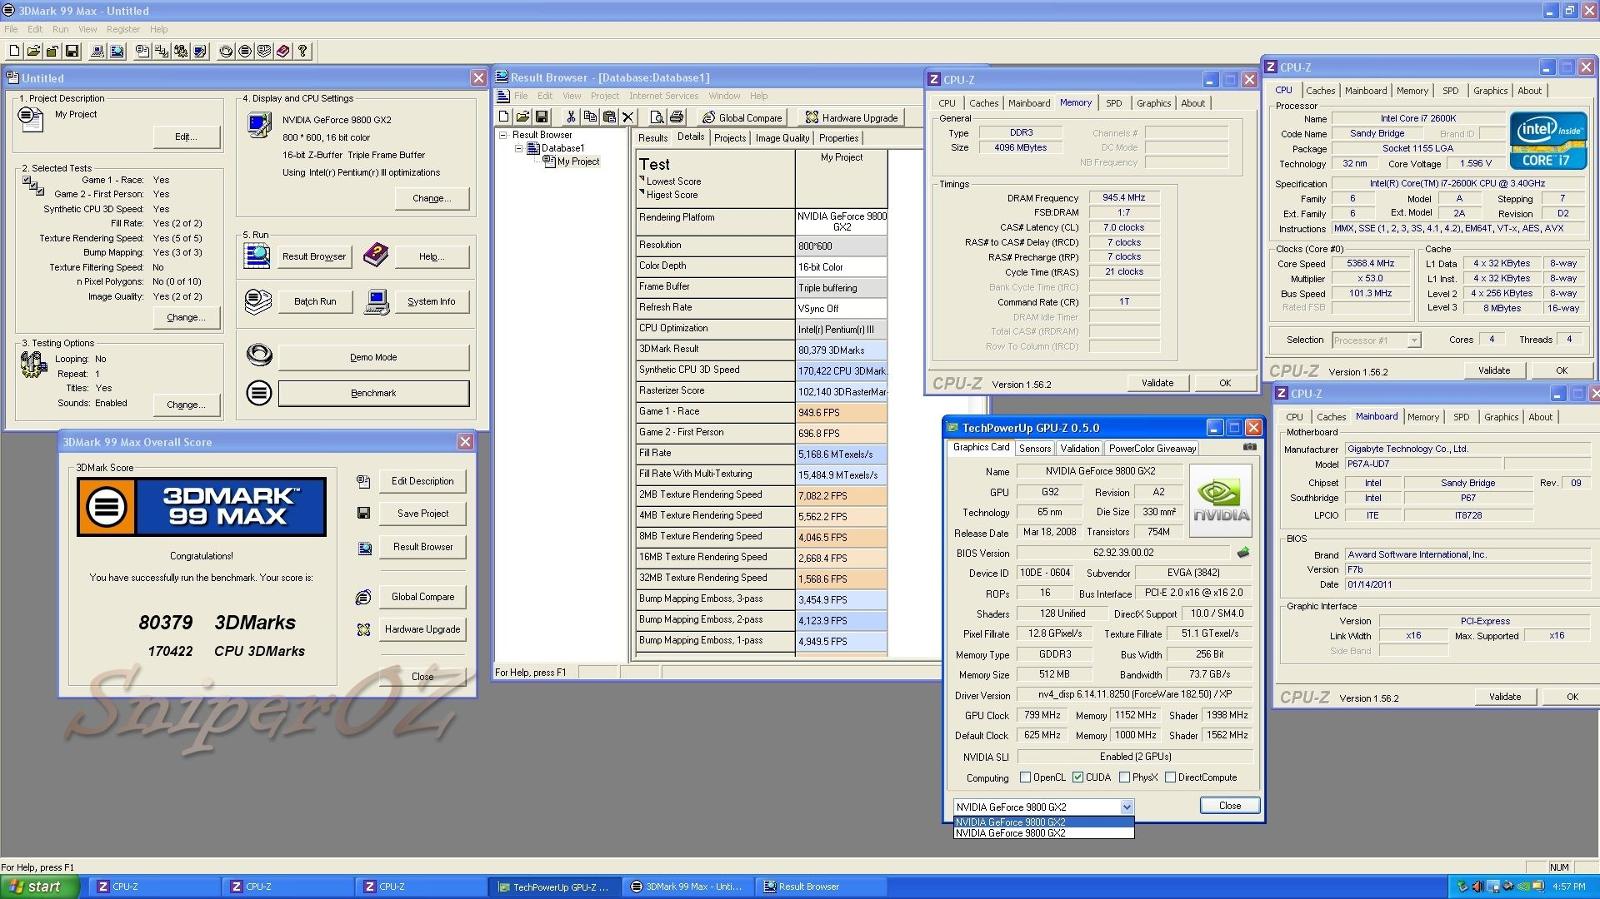This screenshot has height=899, width=1600.
Task: Toggle the CUDA checkbox in GPU-Z
Action: (1077, 777)
